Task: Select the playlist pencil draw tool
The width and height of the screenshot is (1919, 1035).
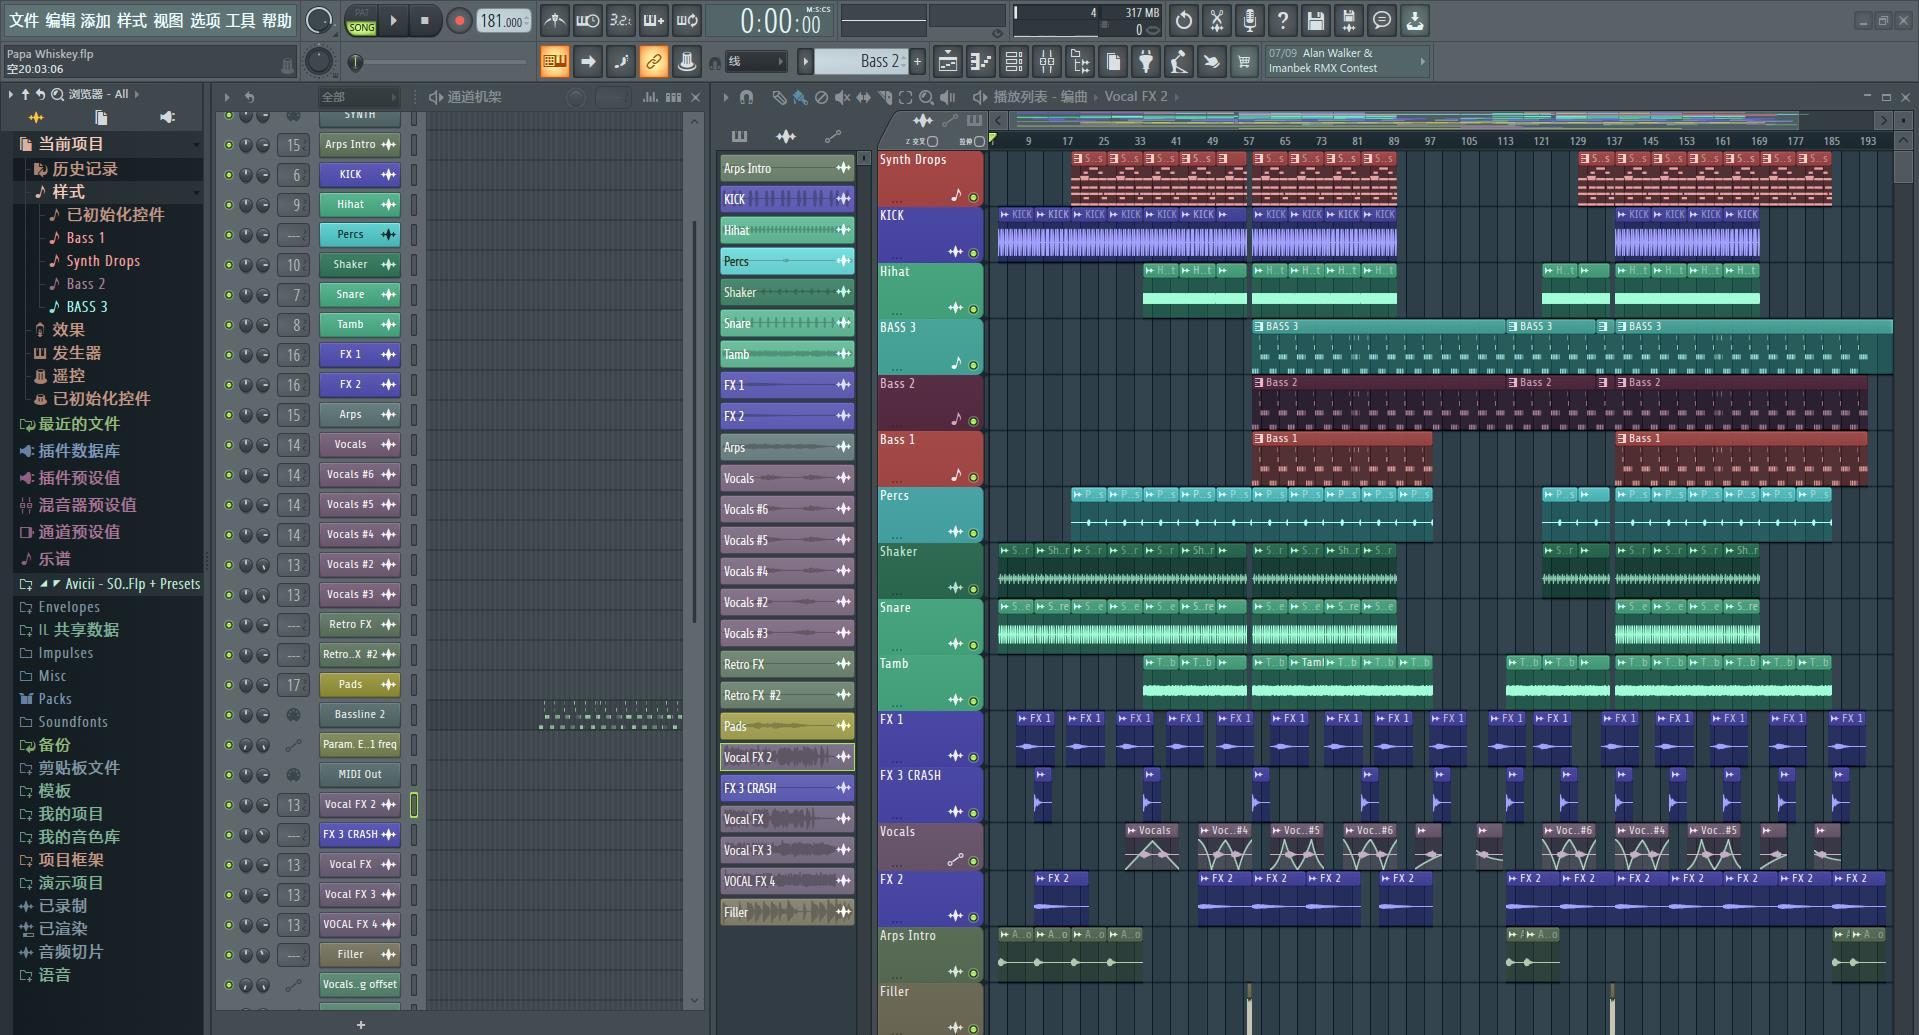Action: [x=779, y=97]
